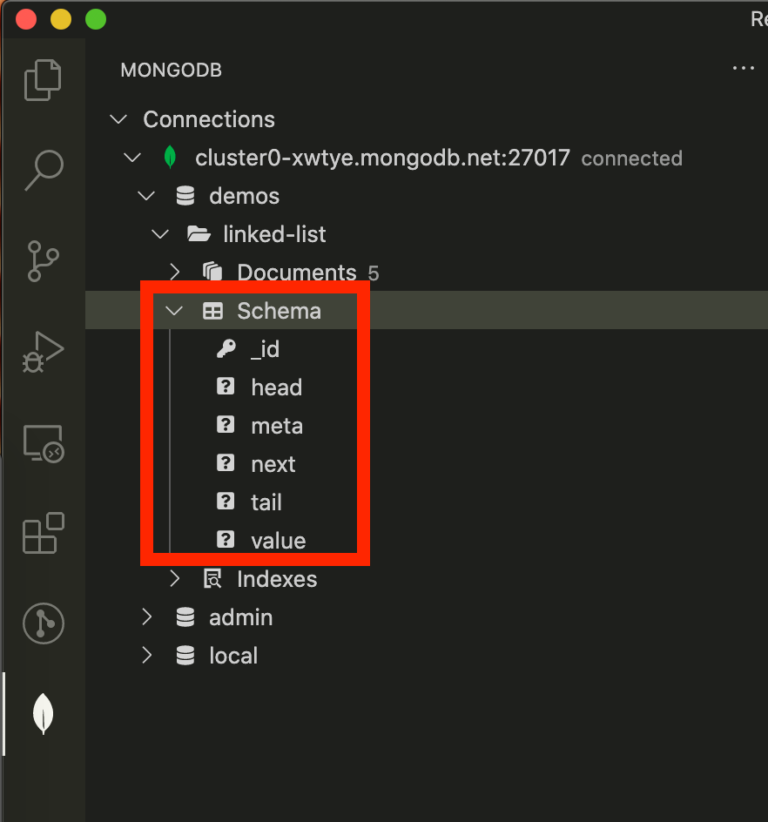
Task: Collapse the Connections tree node
Action: pyautogui.click(x=117, y=119)
